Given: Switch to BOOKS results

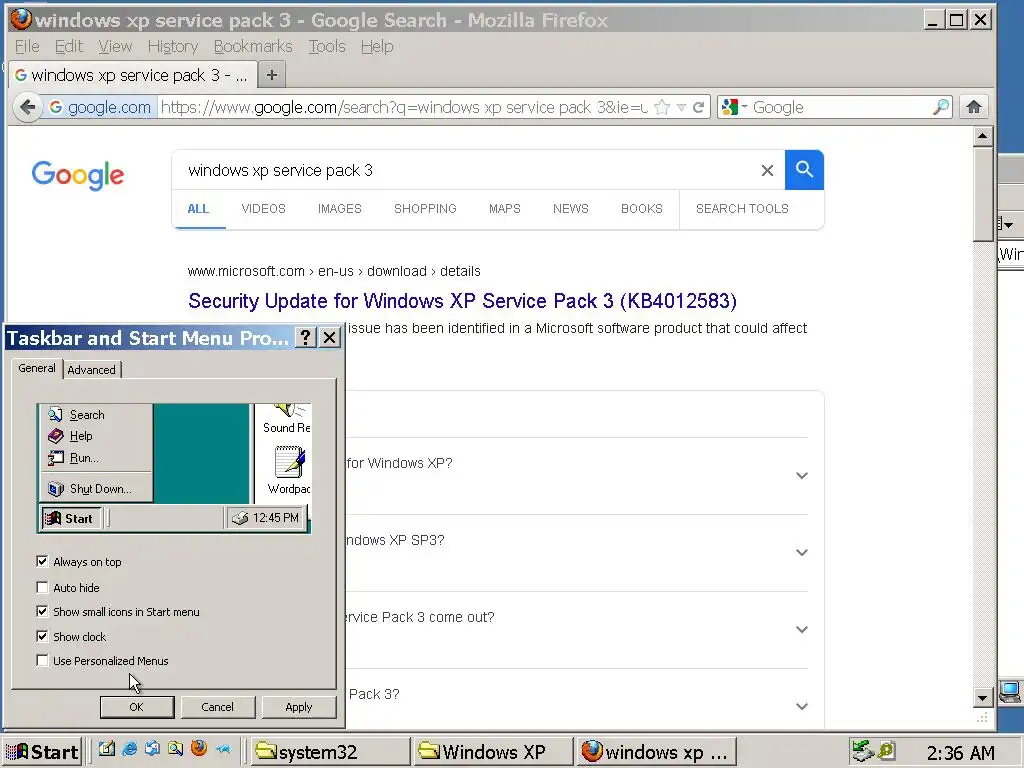Looking at the screenshot, I should (x=641, y=209).
